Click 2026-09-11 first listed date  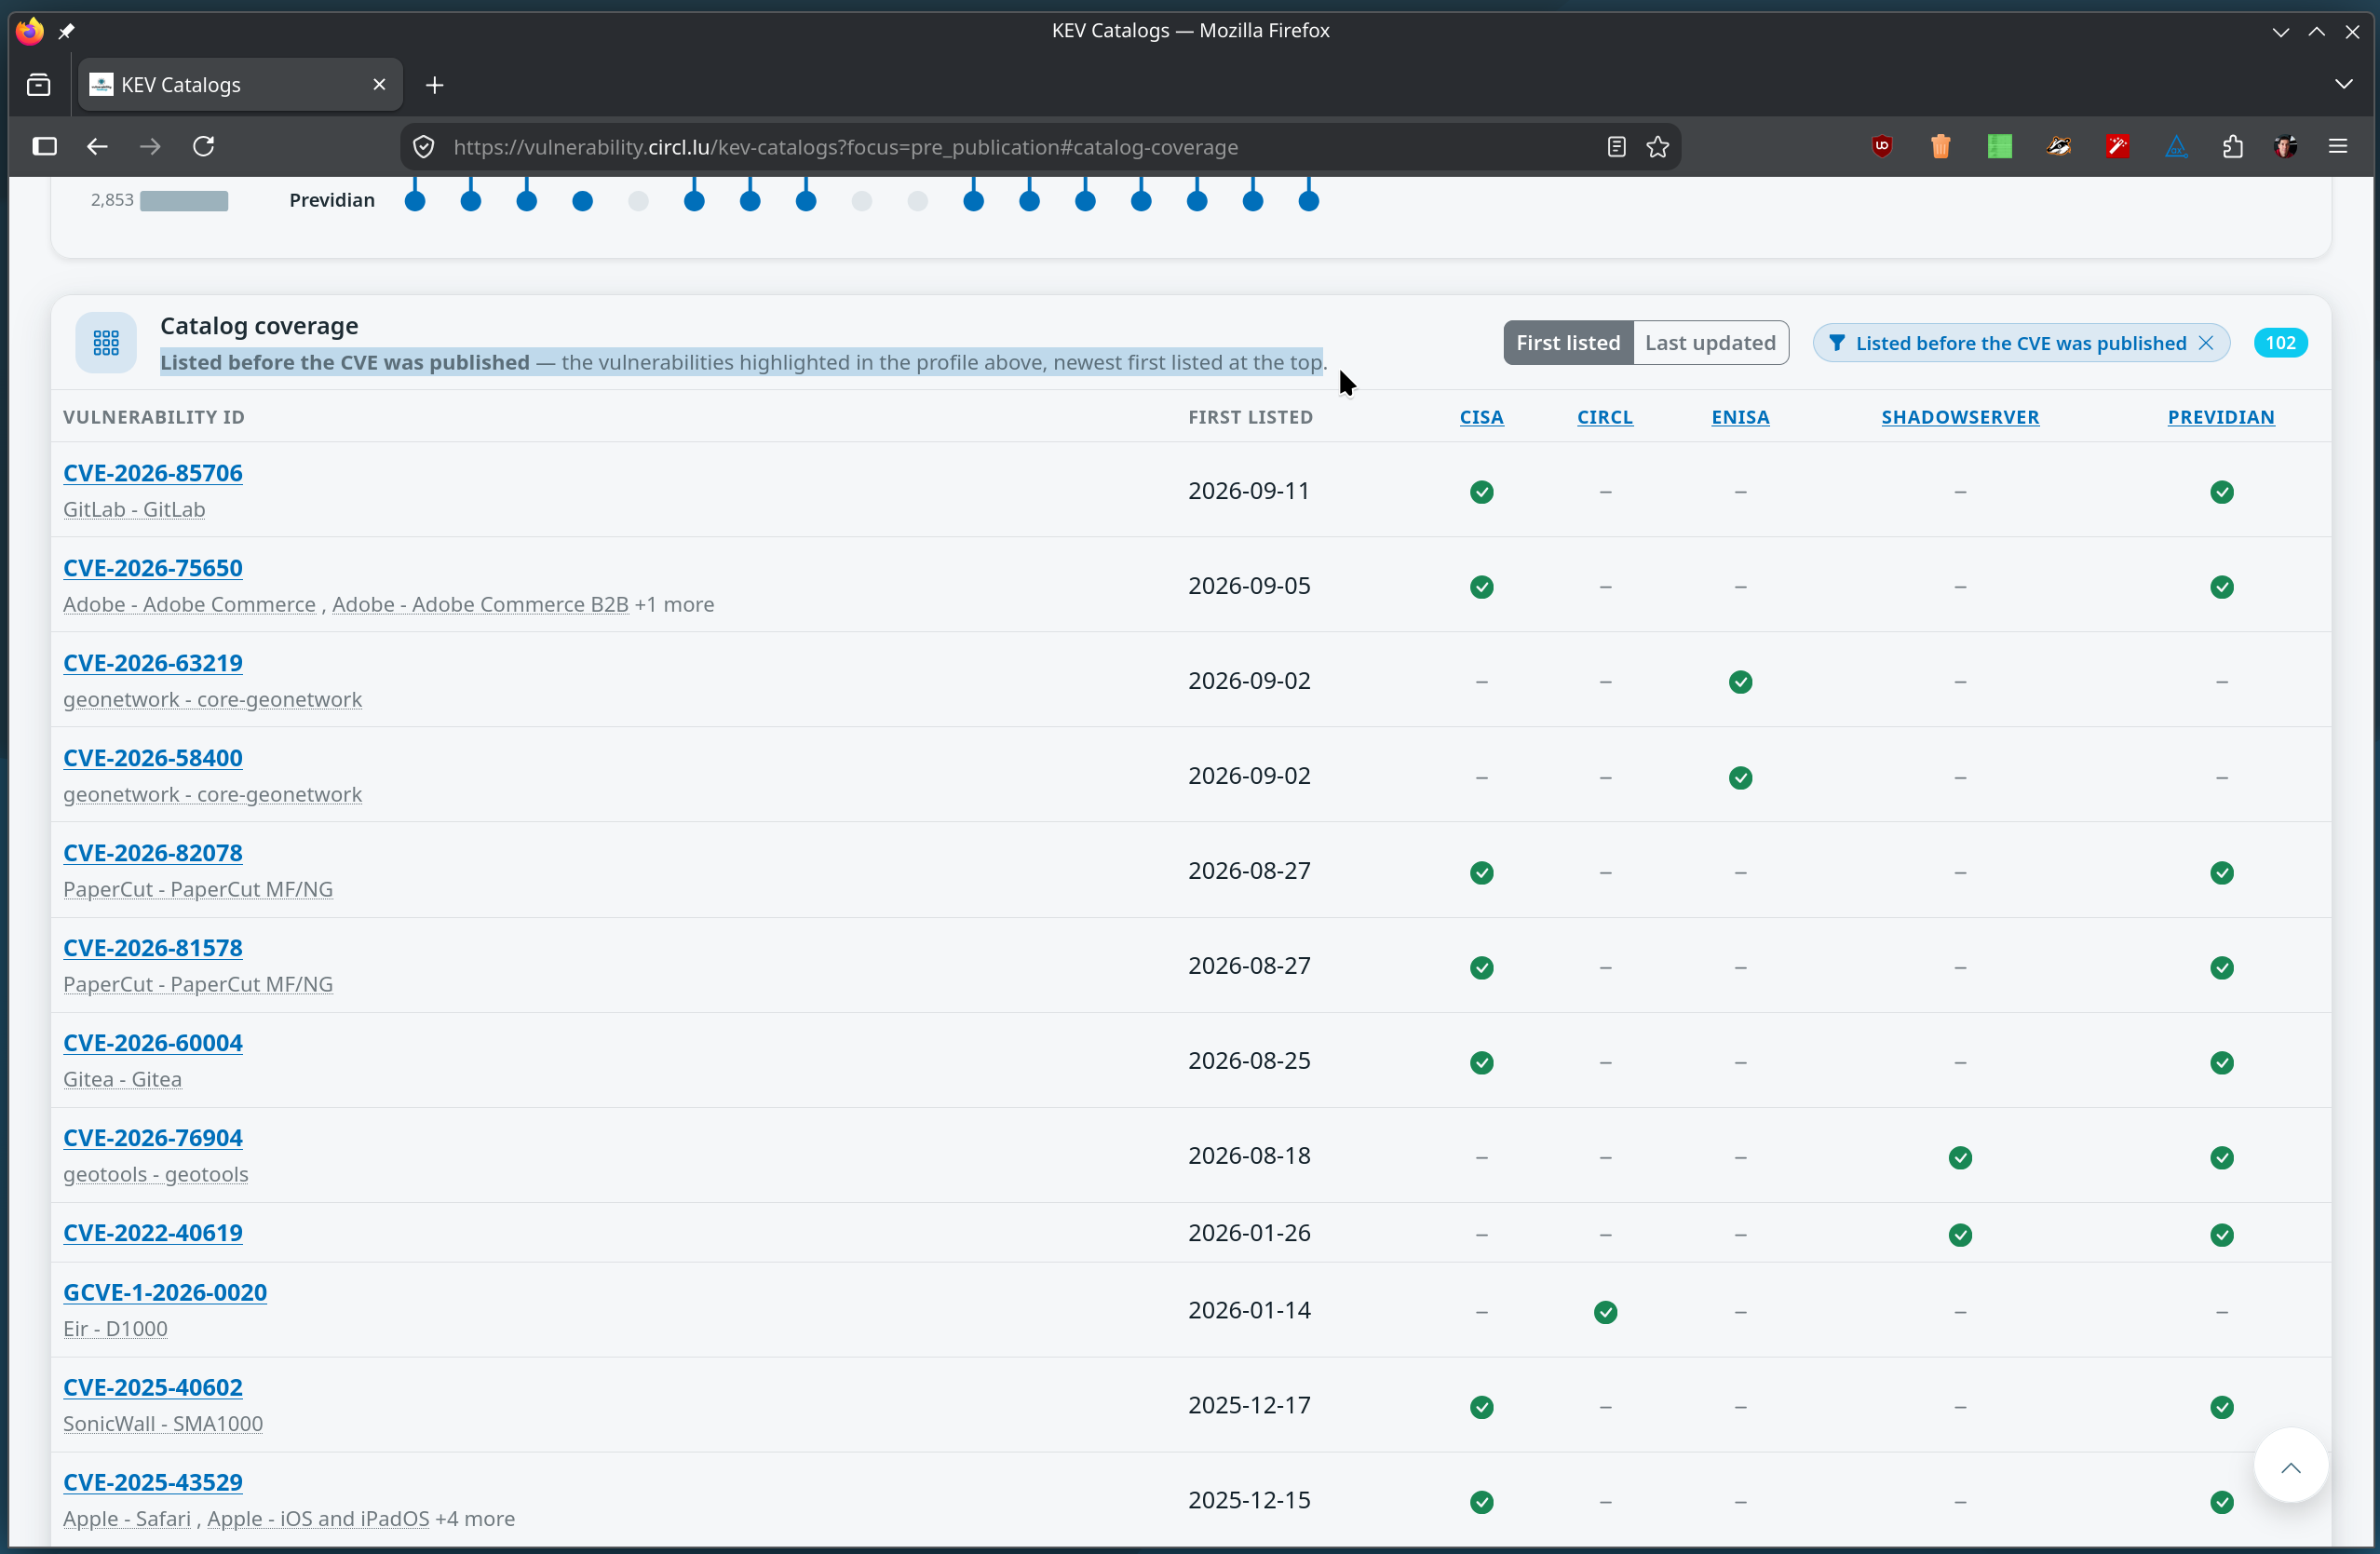(1249, 491)
